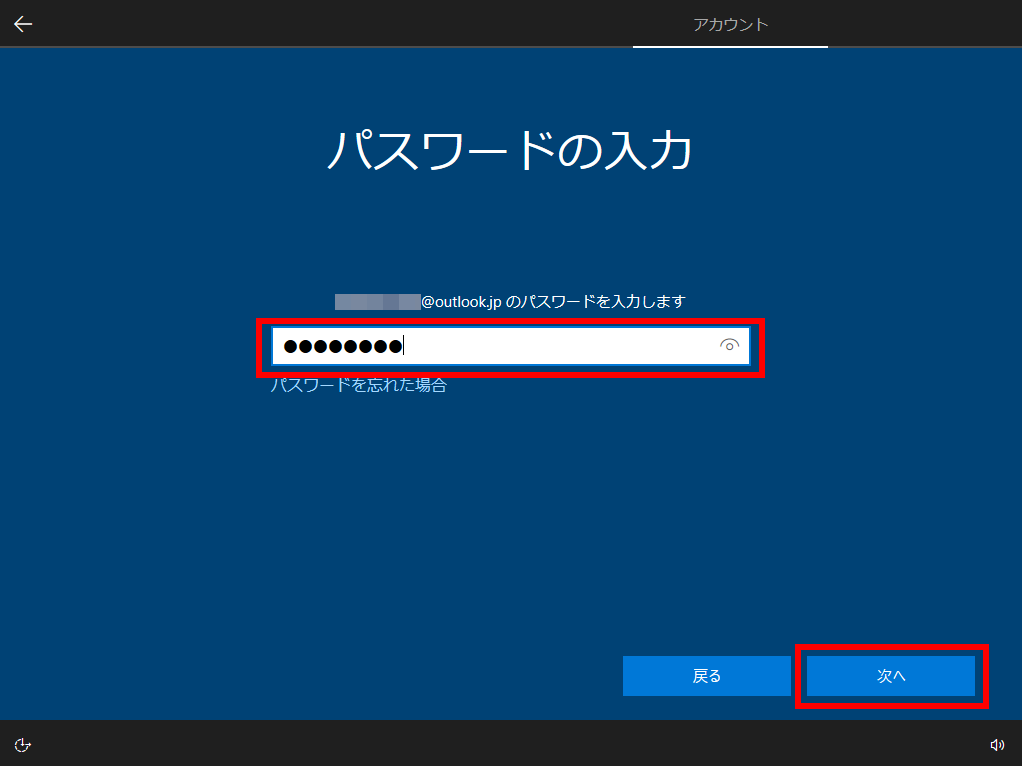Open the ease of access icon
The image size is (1022, 766).
[x=23, y=744]
